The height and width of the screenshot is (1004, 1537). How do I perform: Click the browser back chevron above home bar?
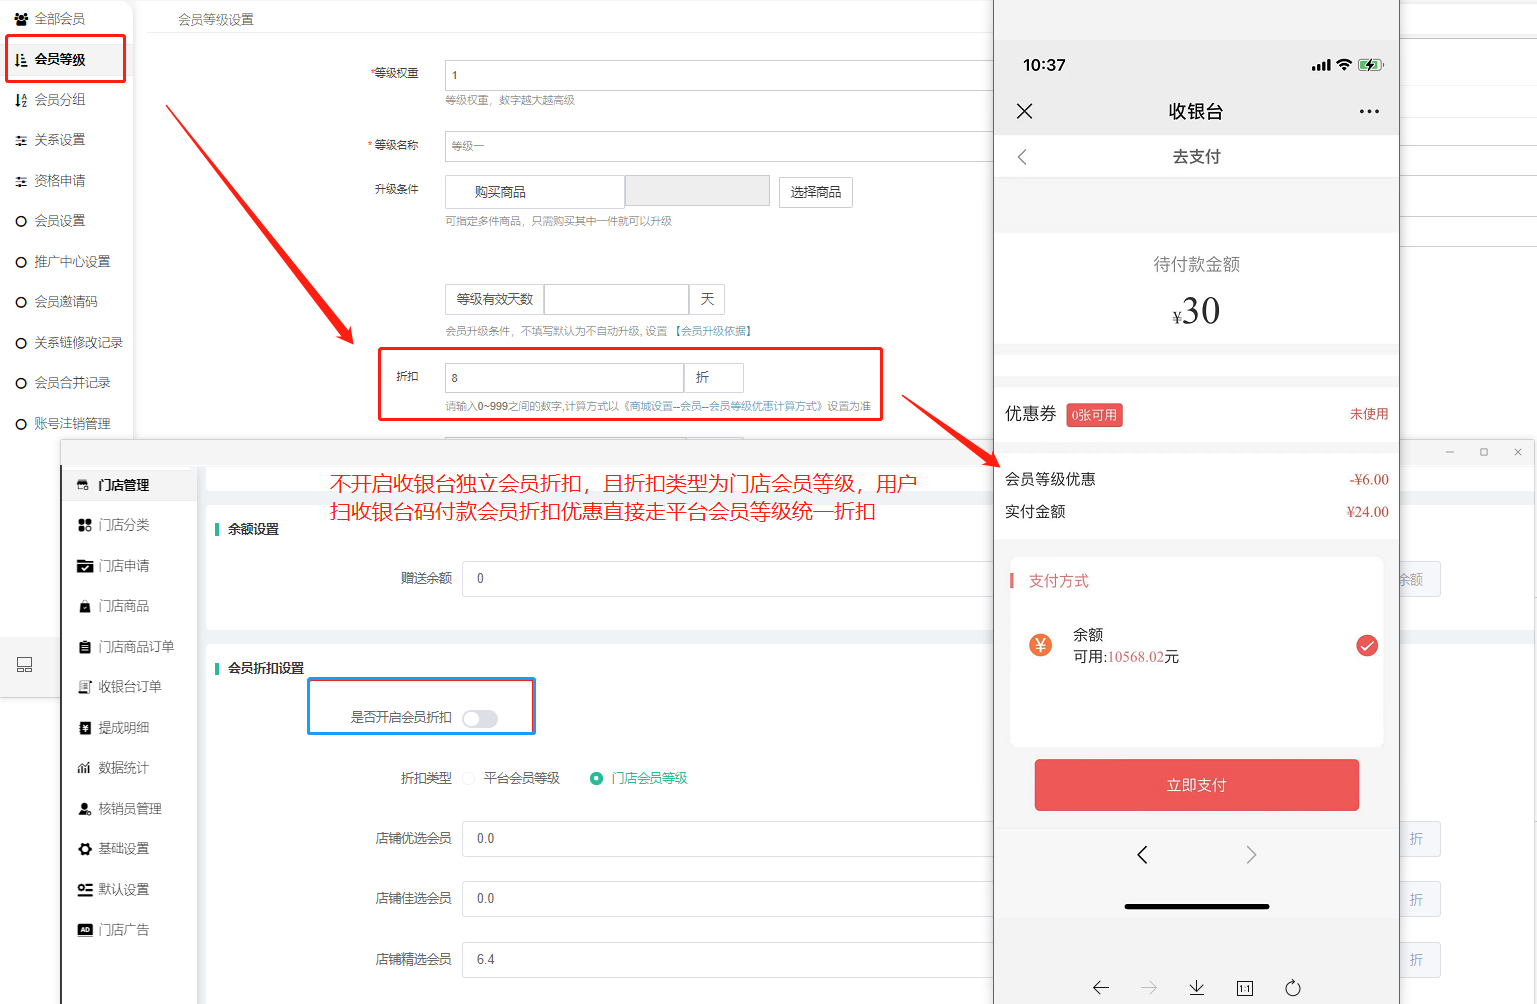1142,854
